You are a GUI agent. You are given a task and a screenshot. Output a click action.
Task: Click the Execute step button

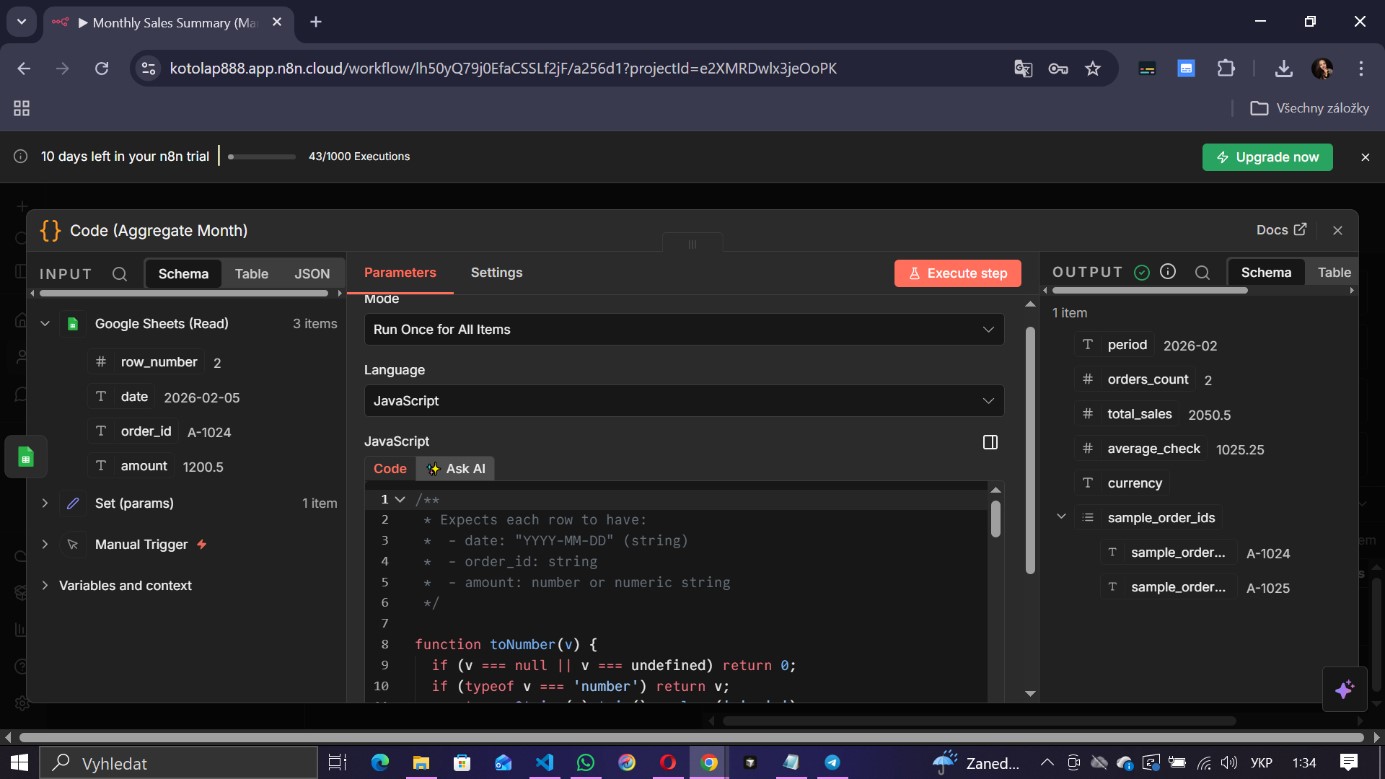coord(958,273)
